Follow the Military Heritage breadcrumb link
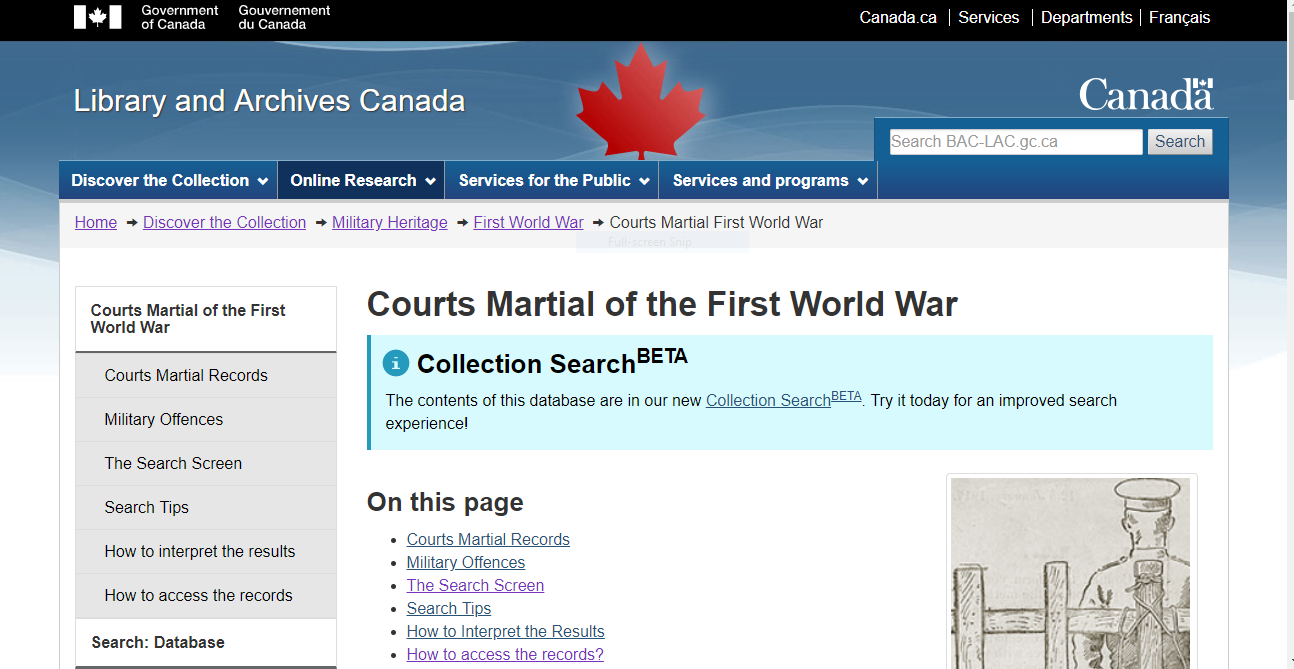Viewport: 1294px width, 669px height. tap(389, 222)
